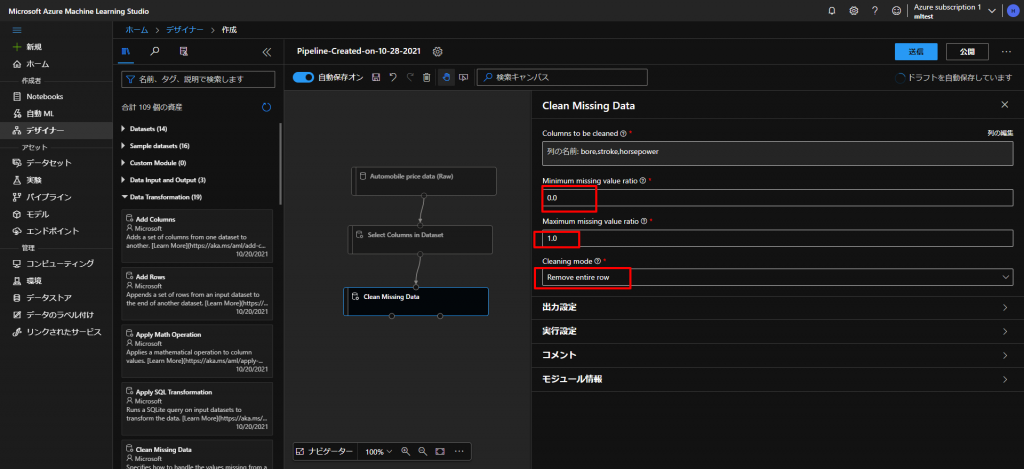Click the zoom in magnifier icon
Image resolution: width=1024 pixels, height=469 pixels.
pos(406,452)
